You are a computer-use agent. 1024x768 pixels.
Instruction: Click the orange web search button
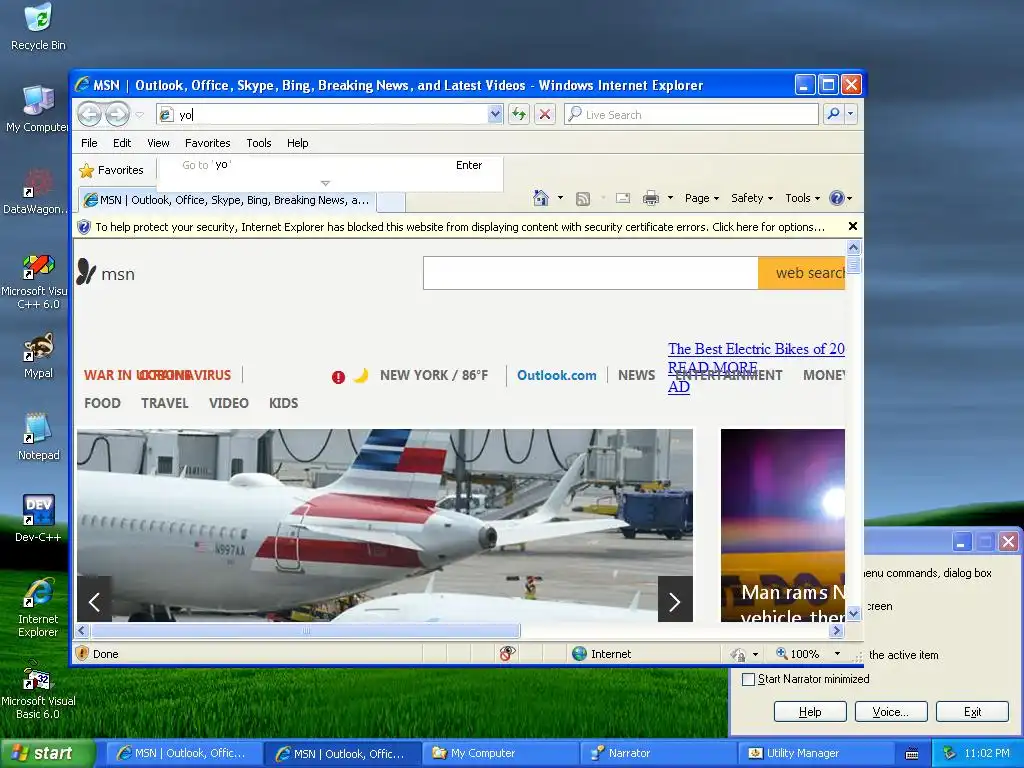click(x=801, y=273)
